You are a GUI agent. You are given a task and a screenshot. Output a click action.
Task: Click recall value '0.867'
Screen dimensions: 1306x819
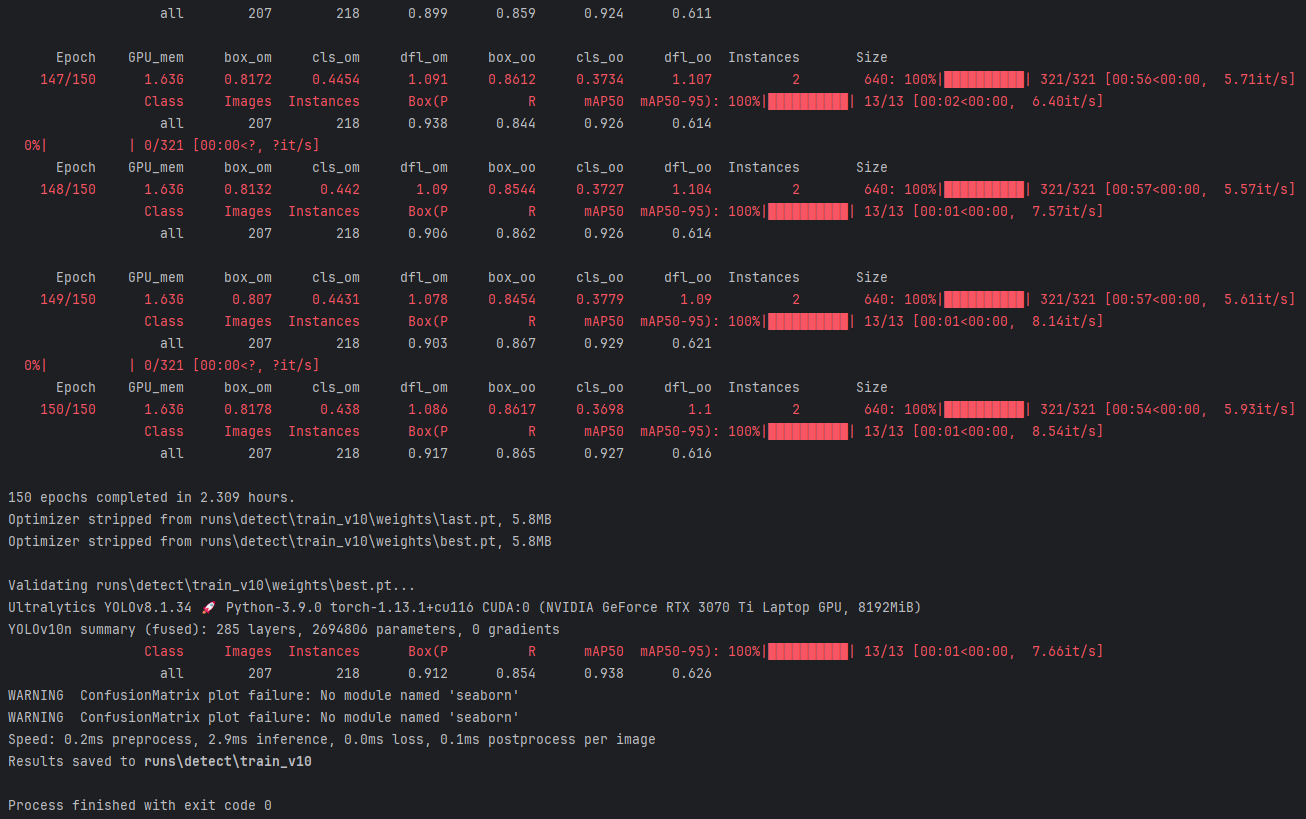pos(516,343)
